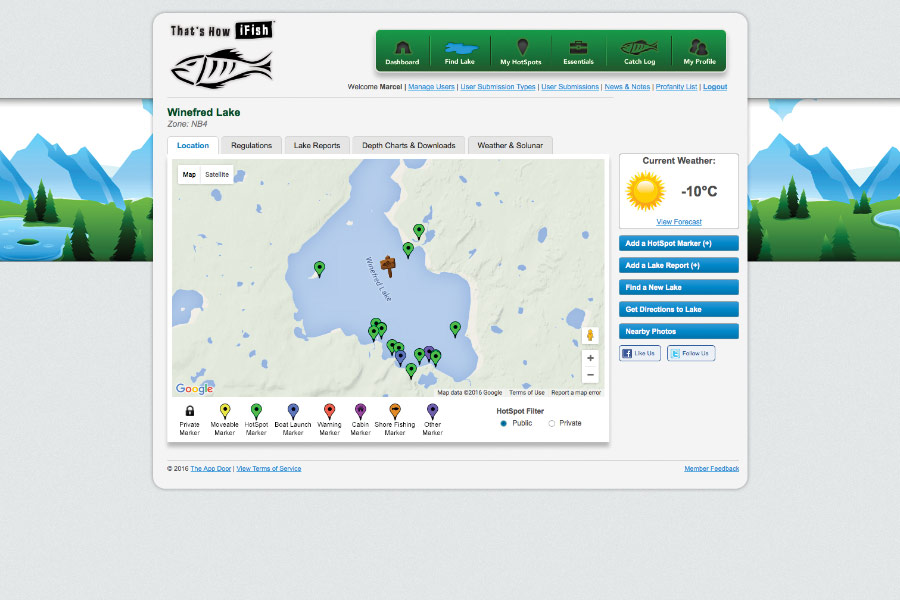This screenshot has height=600, width=900.
Task: Open My HotSpots pin icon
Action: pos(520,50)
